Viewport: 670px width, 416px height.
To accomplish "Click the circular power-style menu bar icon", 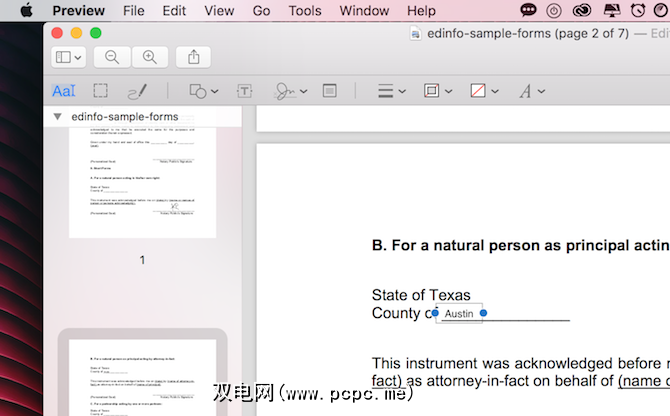I will point(554,10).
